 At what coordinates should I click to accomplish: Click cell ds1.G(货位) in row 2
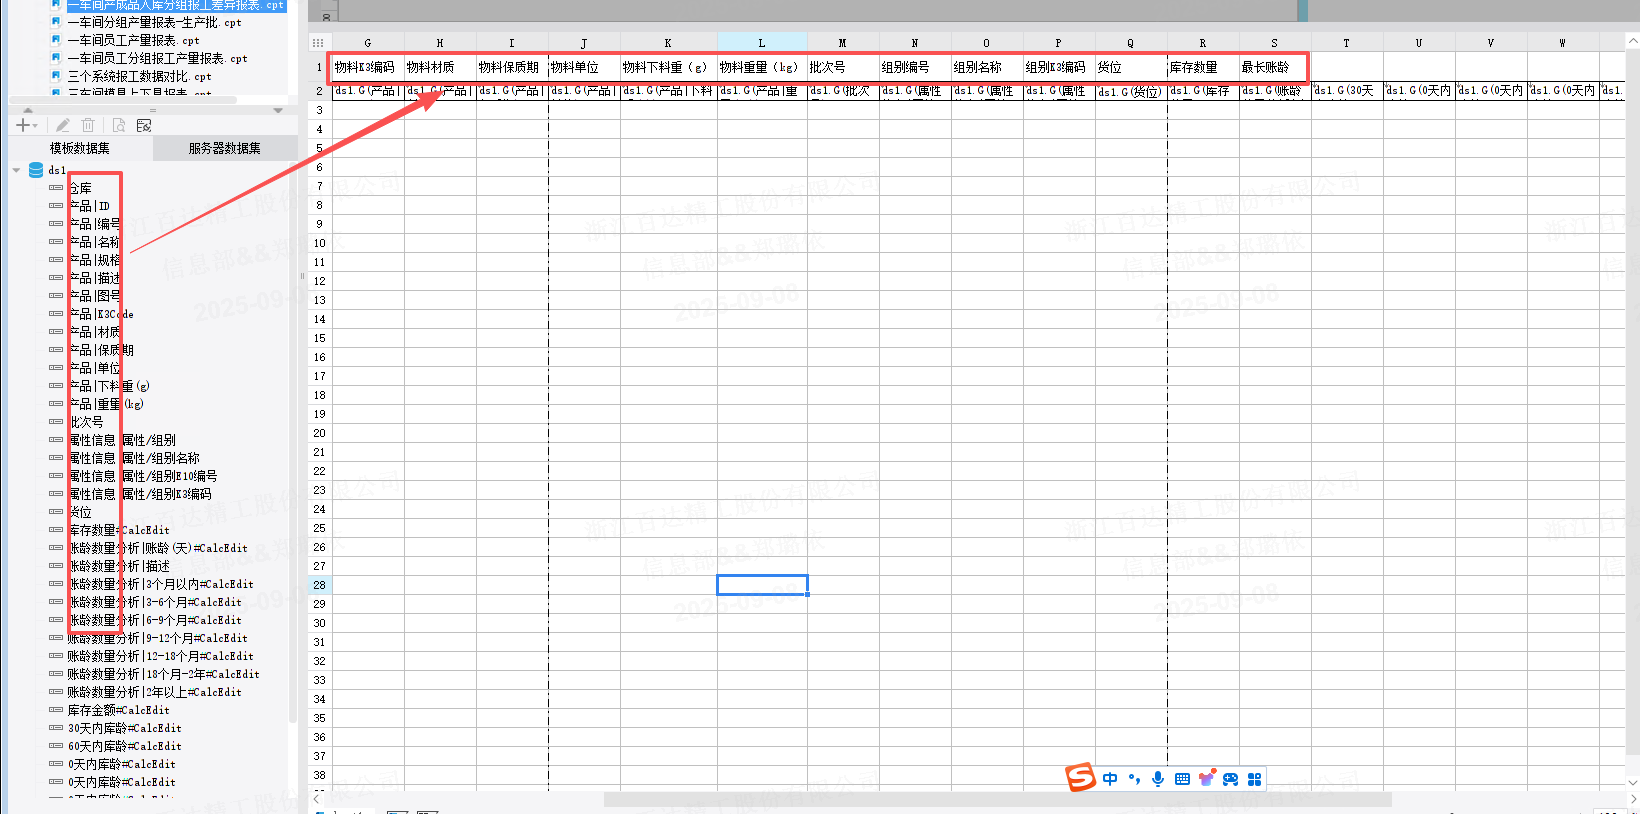[x=1131, y=91]
